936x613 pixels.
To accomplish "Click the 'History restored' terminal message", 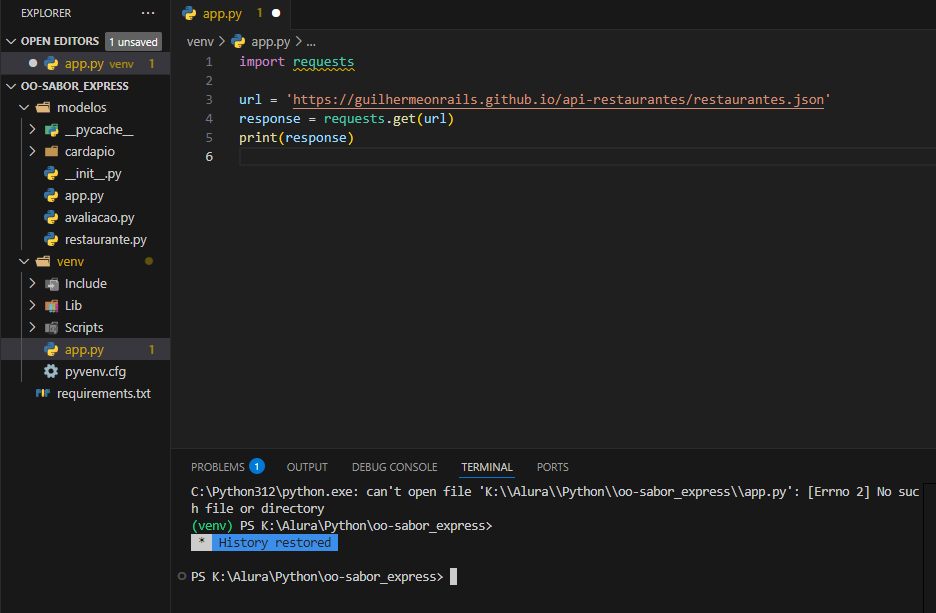I will pos(275,543).
